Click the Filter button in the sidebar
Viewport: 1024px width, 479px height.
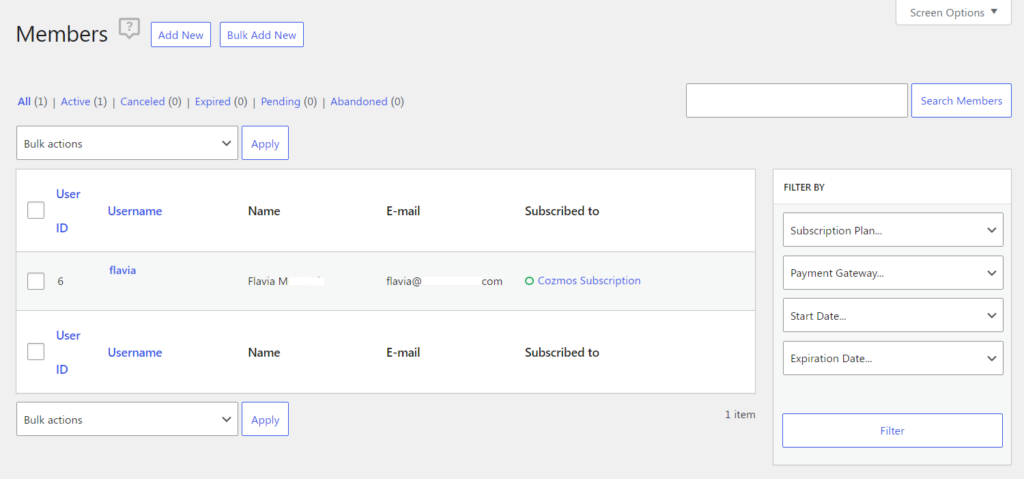892,431
